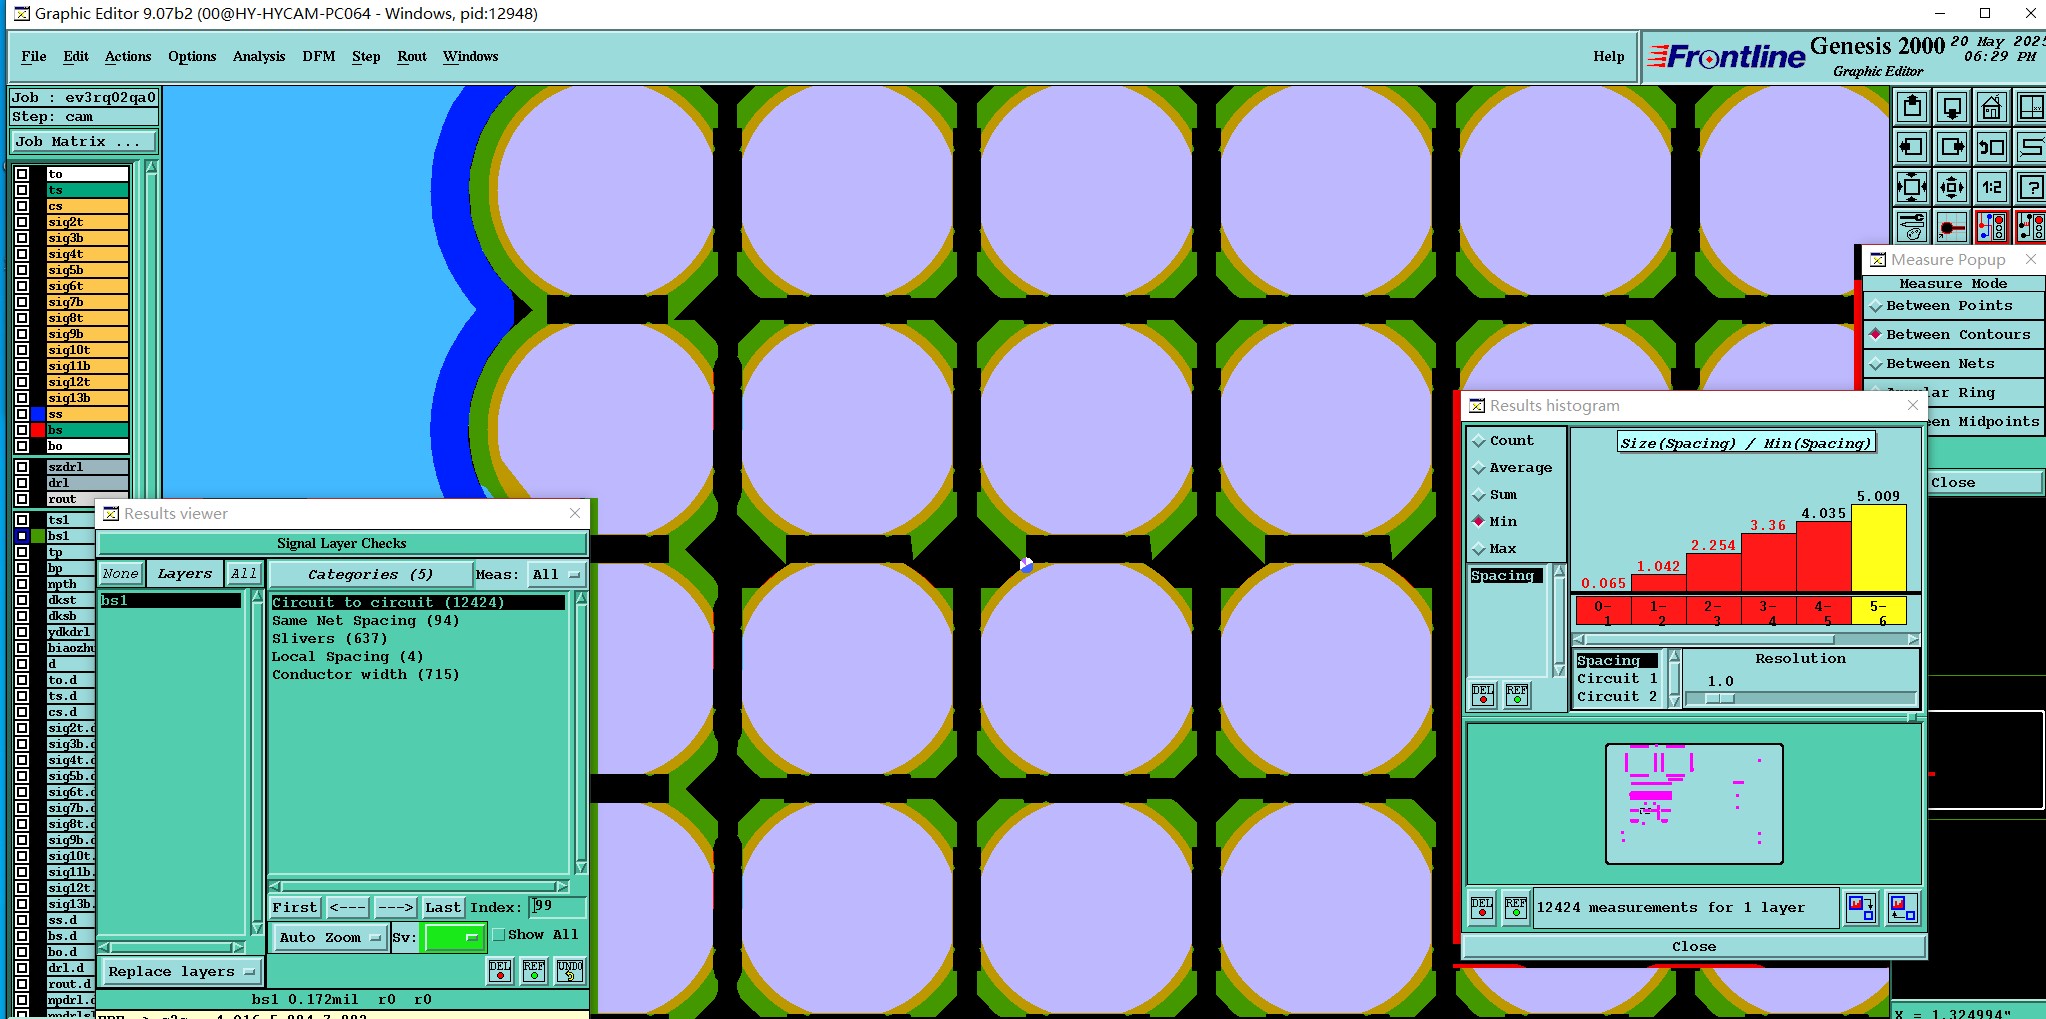Click histogram import icon at far right
2046x1019 pixels.
(1903, 908)
